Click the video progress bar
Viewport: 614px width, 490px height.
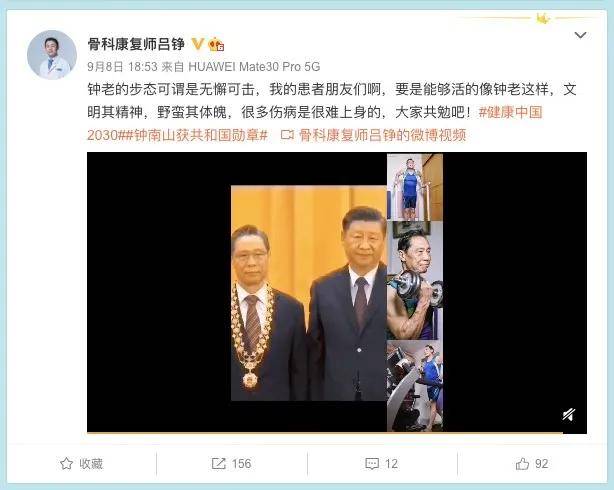[325, 432]
